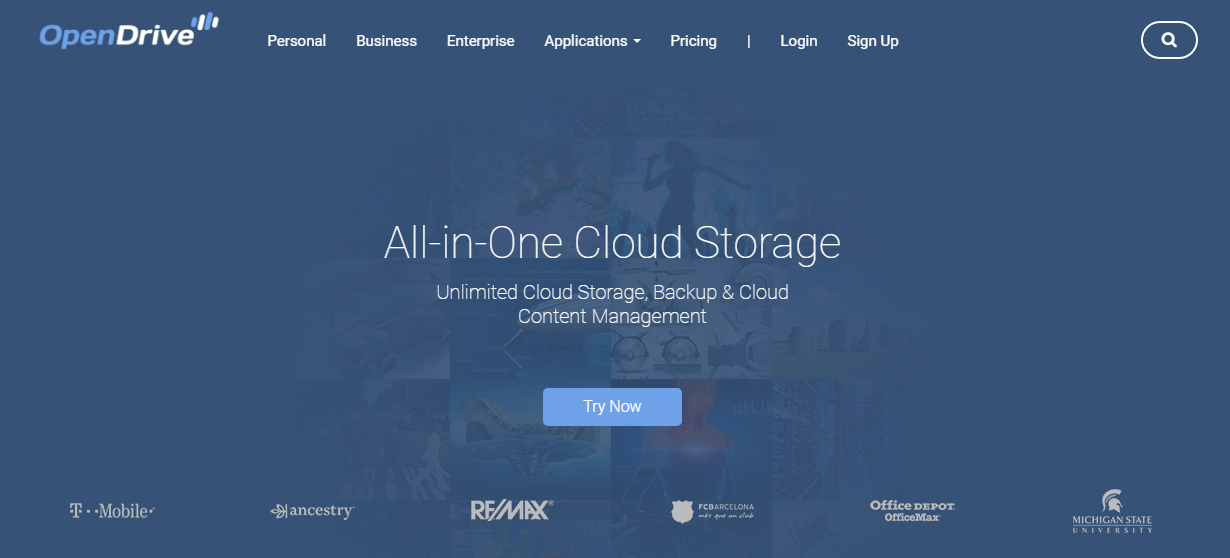The width and height of the screenshot is (1230, 558).
Task: Click the All-in-One Cloud Storage headline
Action: [612, 244]
